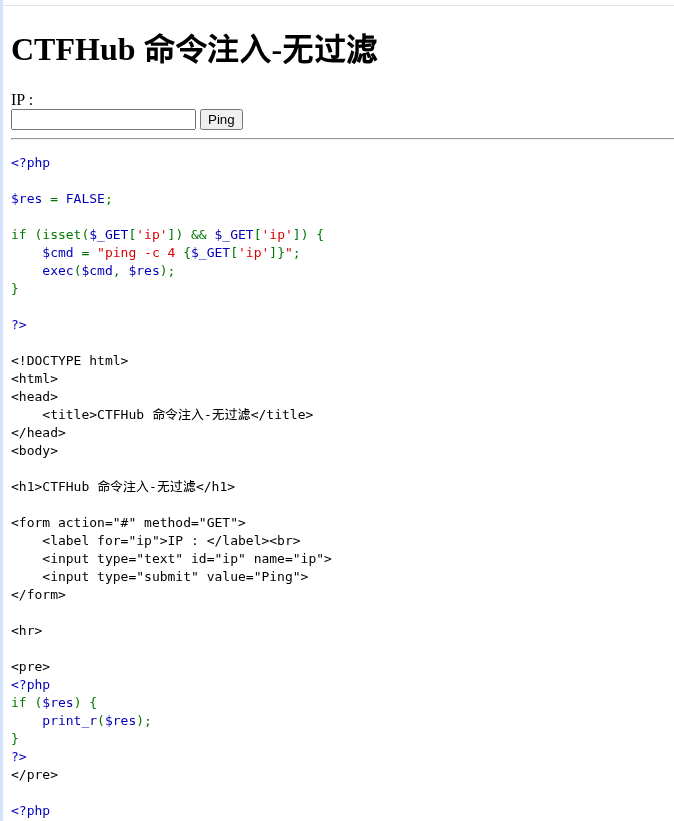Click the '<title>CTFHub' source line
The width and height of the screenshot is (674, 821).
[x=178, y=415]
